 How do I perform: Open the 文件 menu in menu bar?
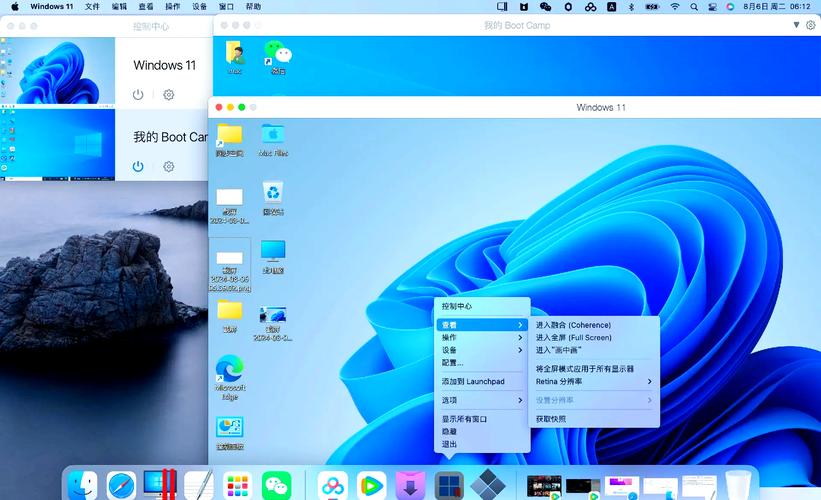[92, 7]
